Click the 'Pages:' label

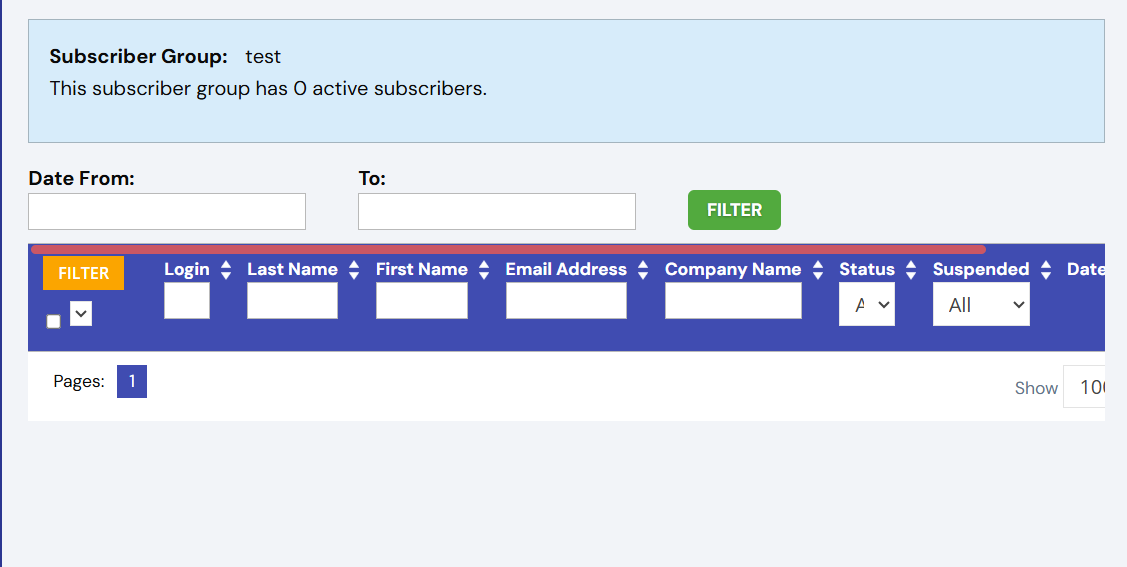[79, 381]
